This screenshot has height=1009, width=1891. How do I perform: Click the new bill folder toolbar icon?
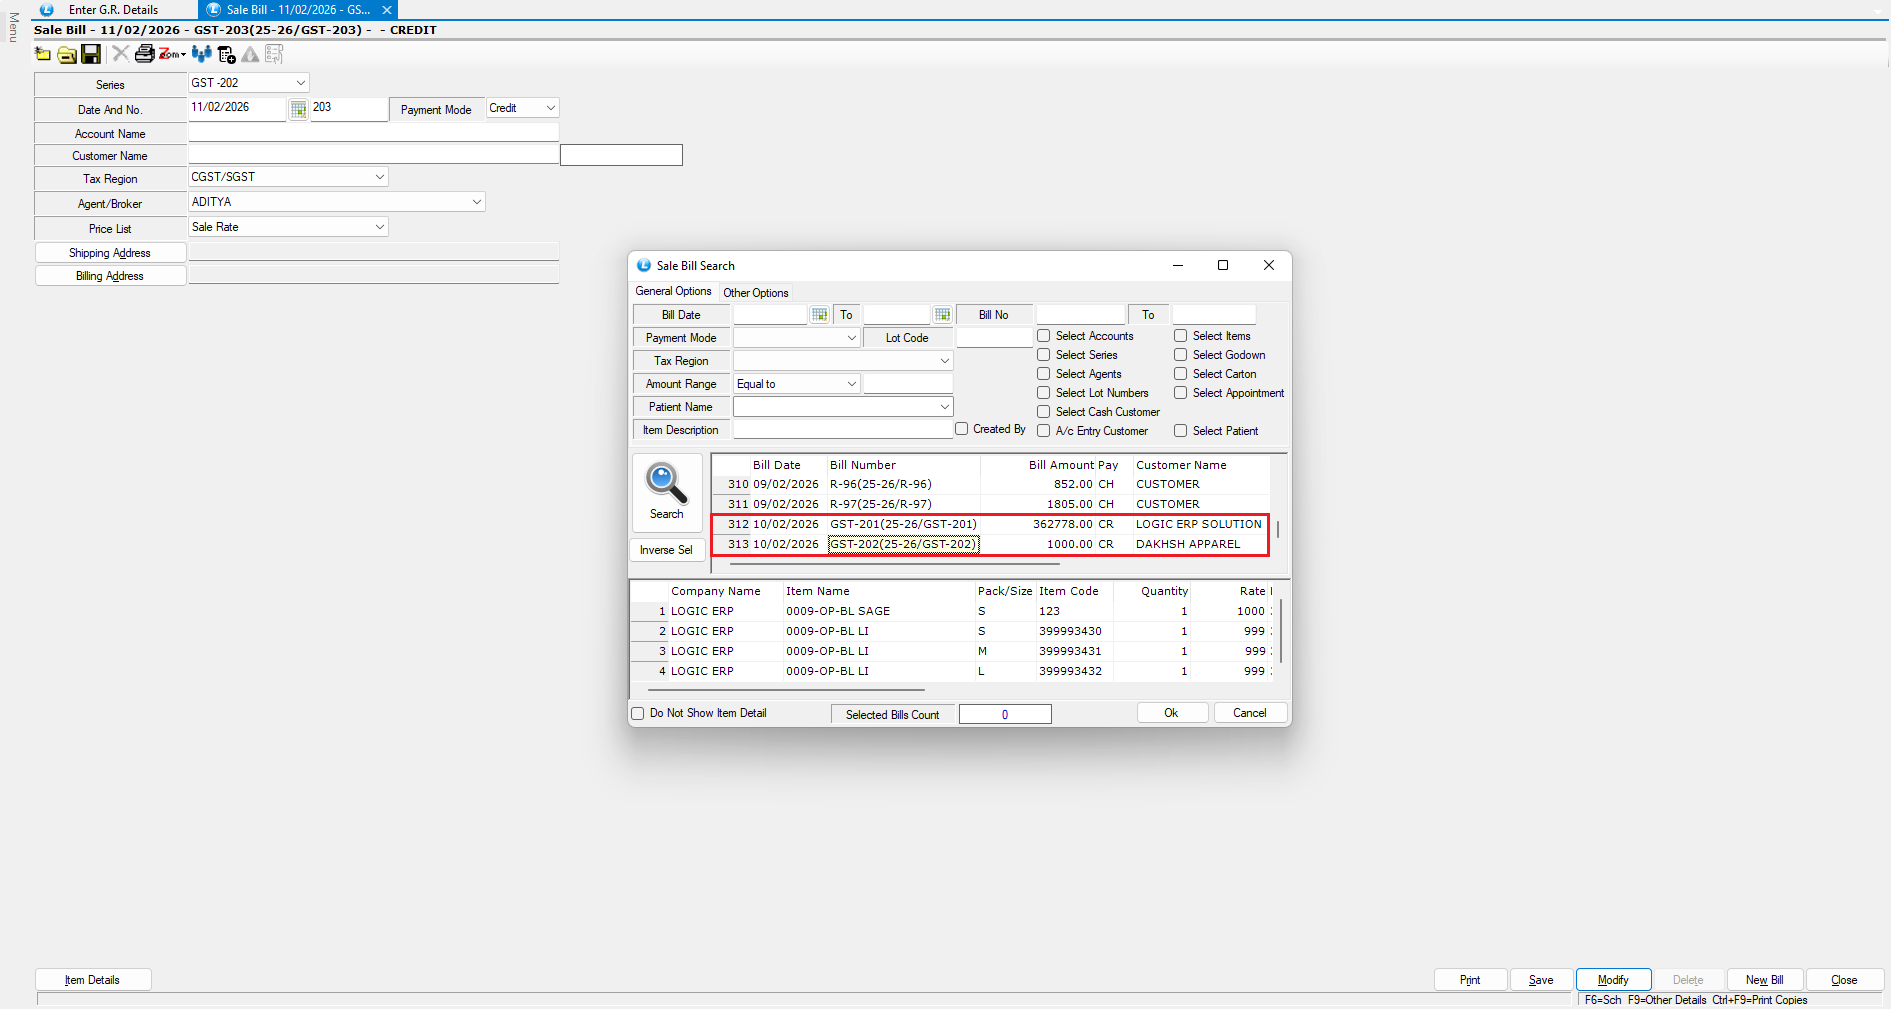click(43, 54)
